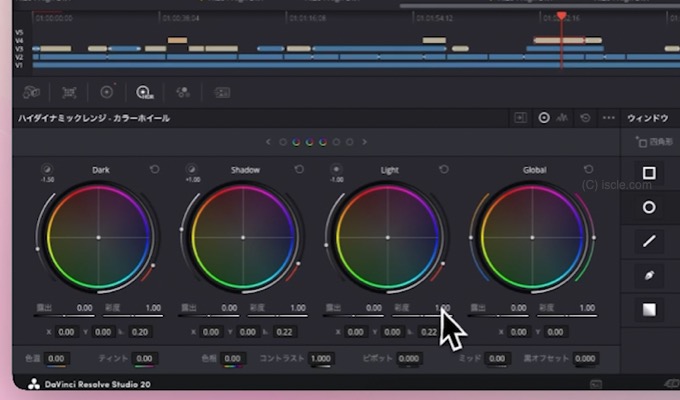The image size is (680, 400).
Task: Select the rectangle (square) window shape
Action: [x=649, y=173]
